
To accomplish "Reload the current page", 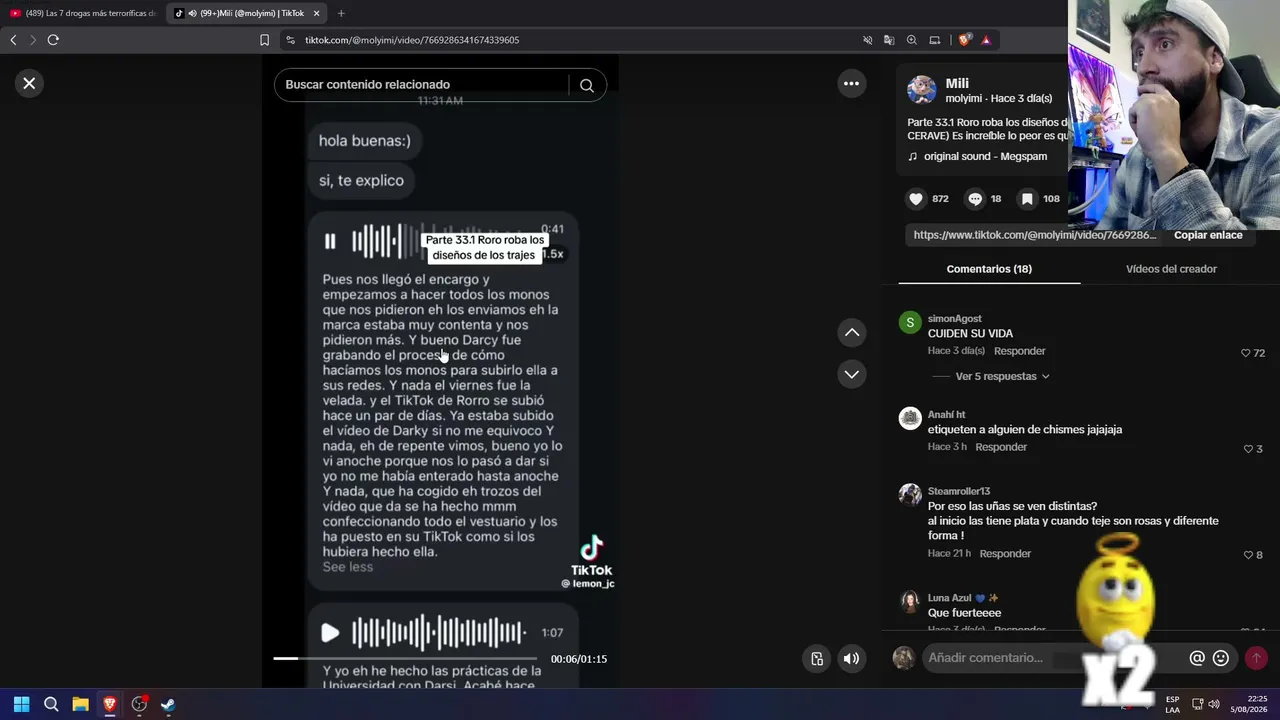I will (53, 40).
